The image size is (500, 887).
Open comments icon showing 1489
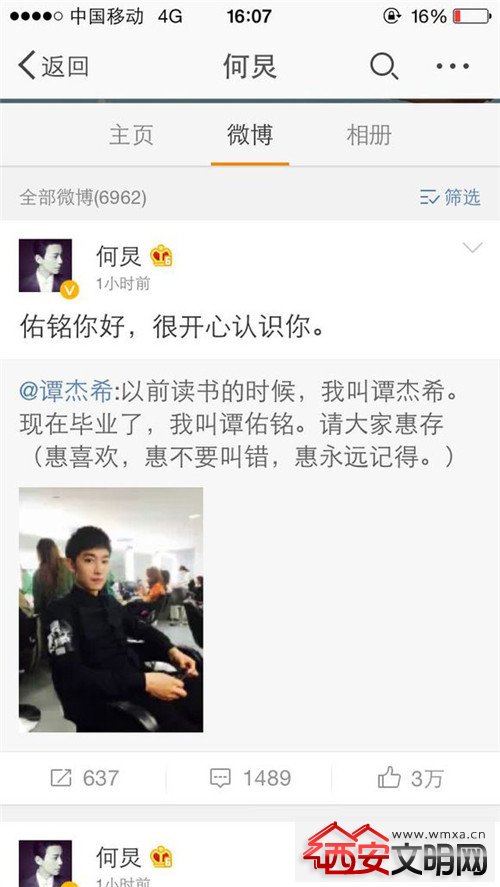point(250,778)
